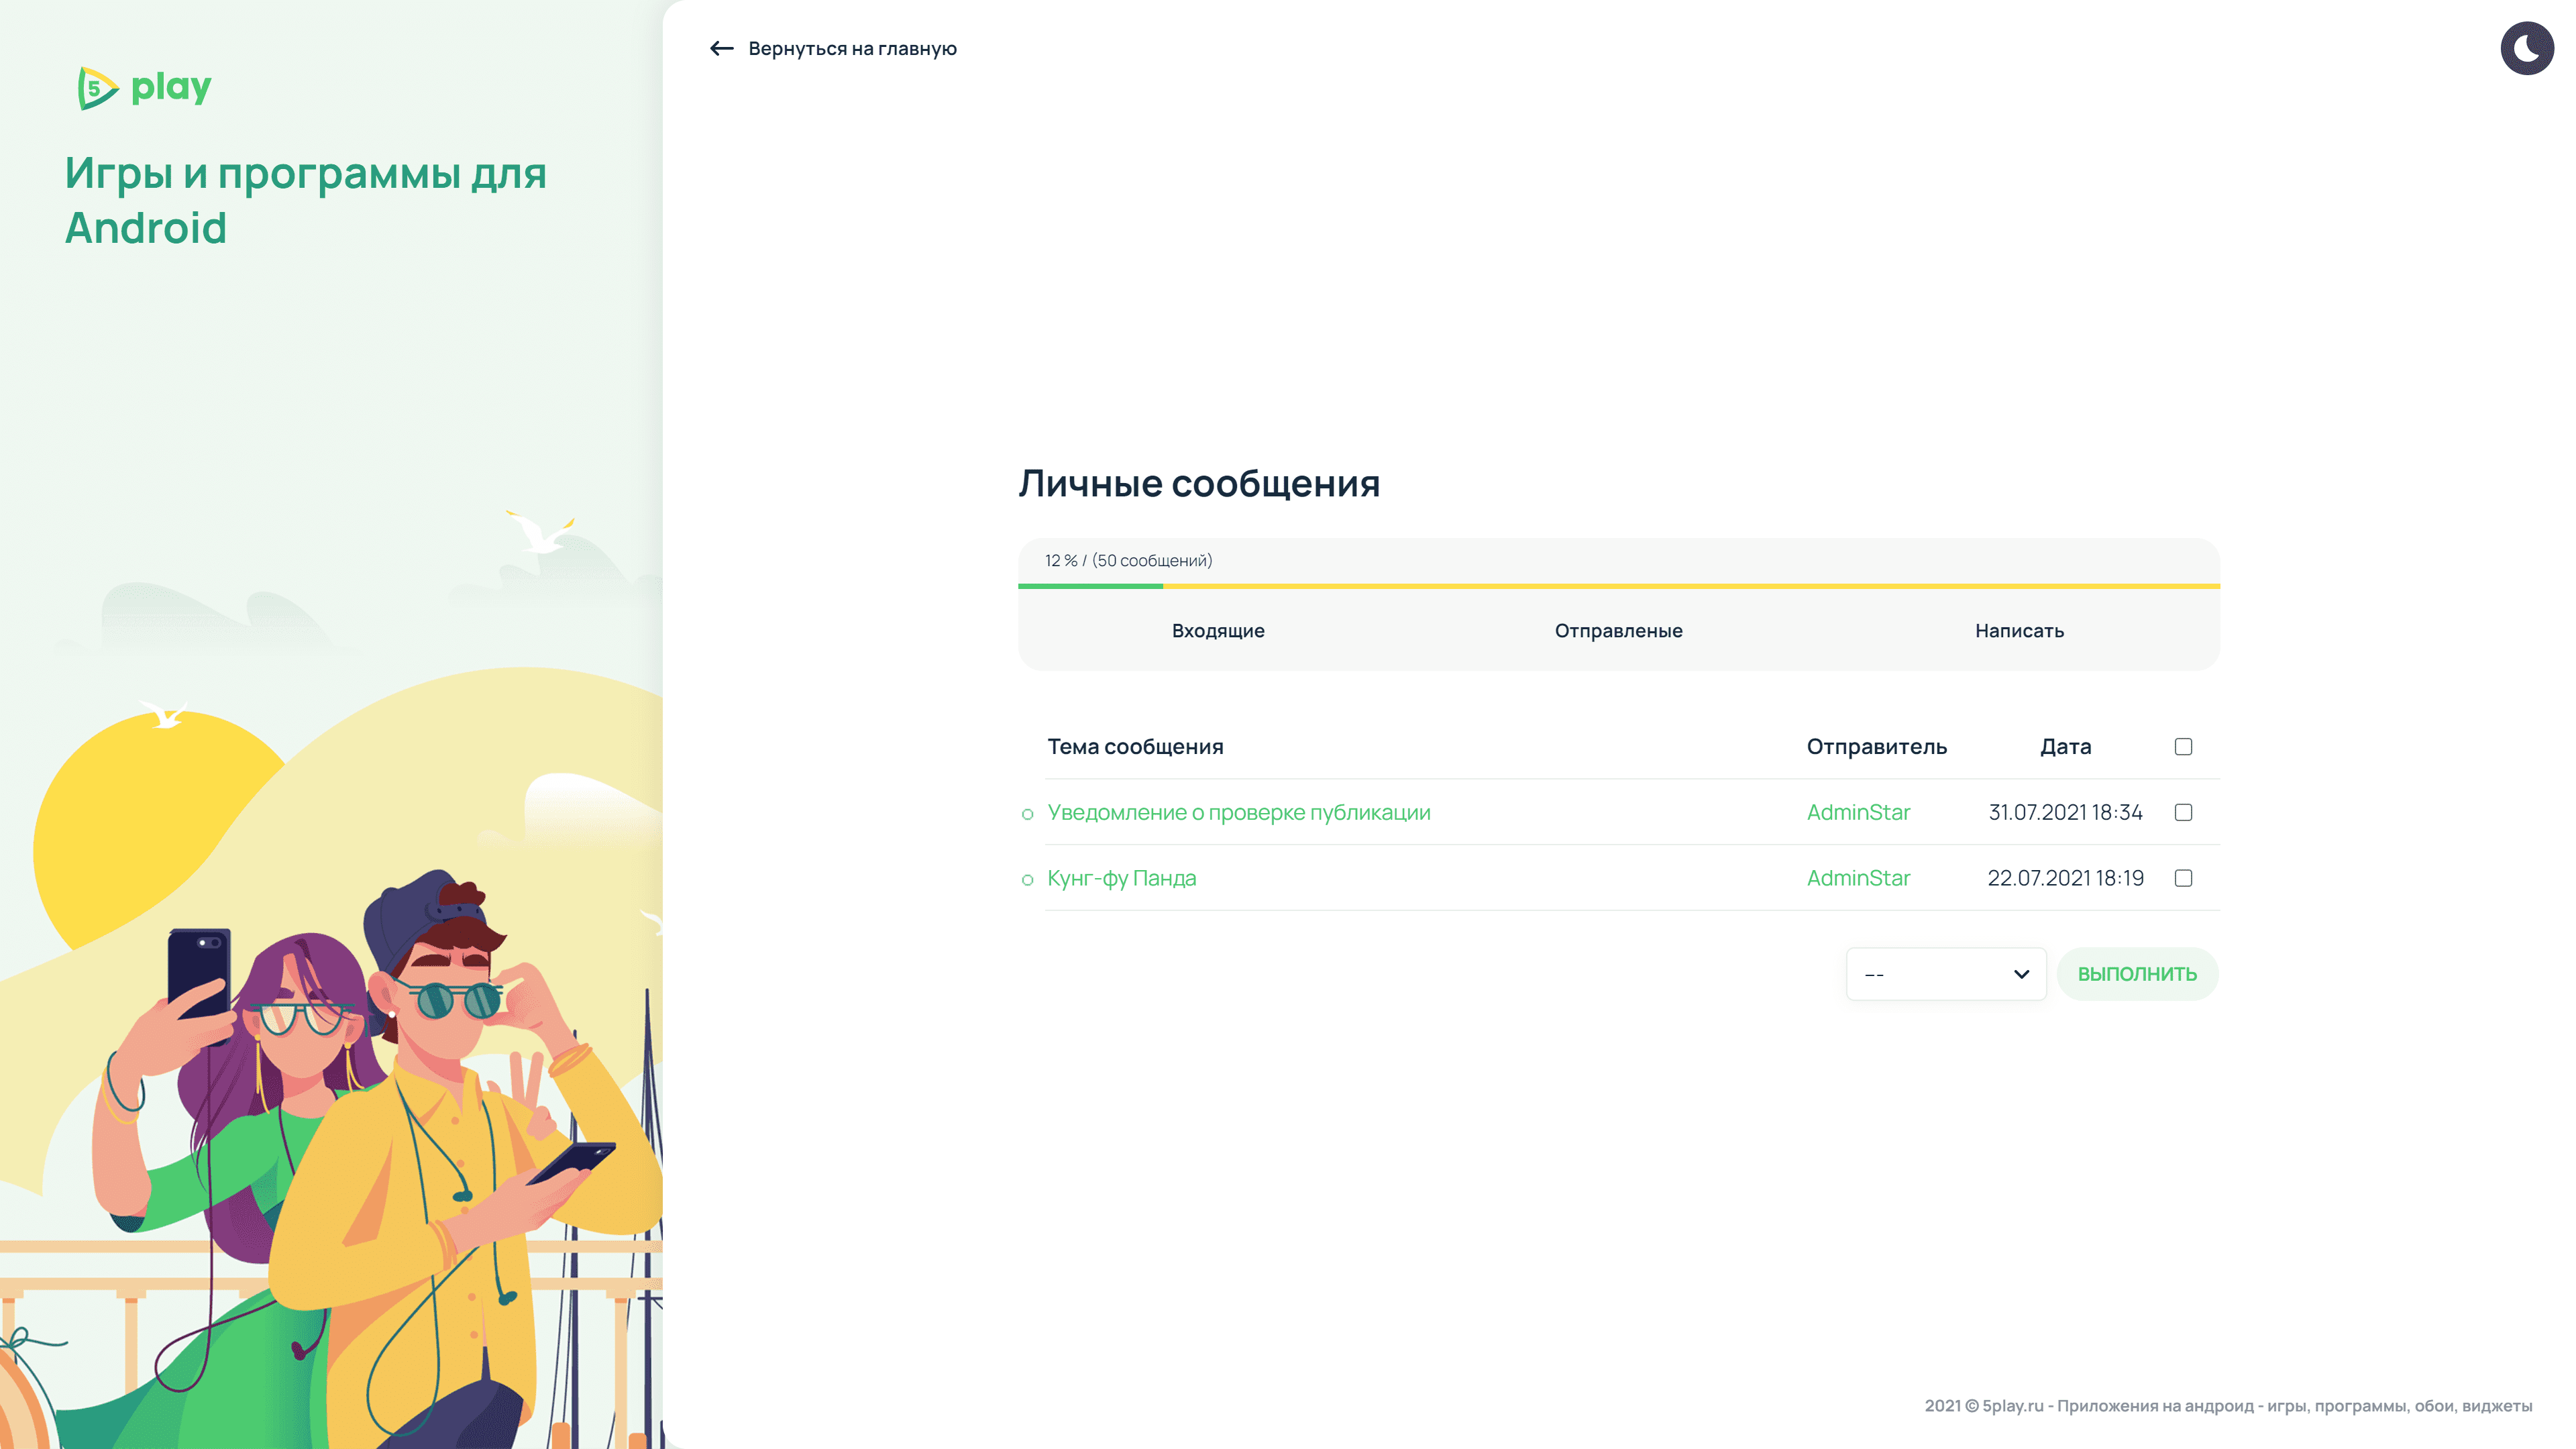Click the mailbox usage progress bar
Viewport: 2576px width, 1449px height.
pyautogui.click(x=1618, y=586)
